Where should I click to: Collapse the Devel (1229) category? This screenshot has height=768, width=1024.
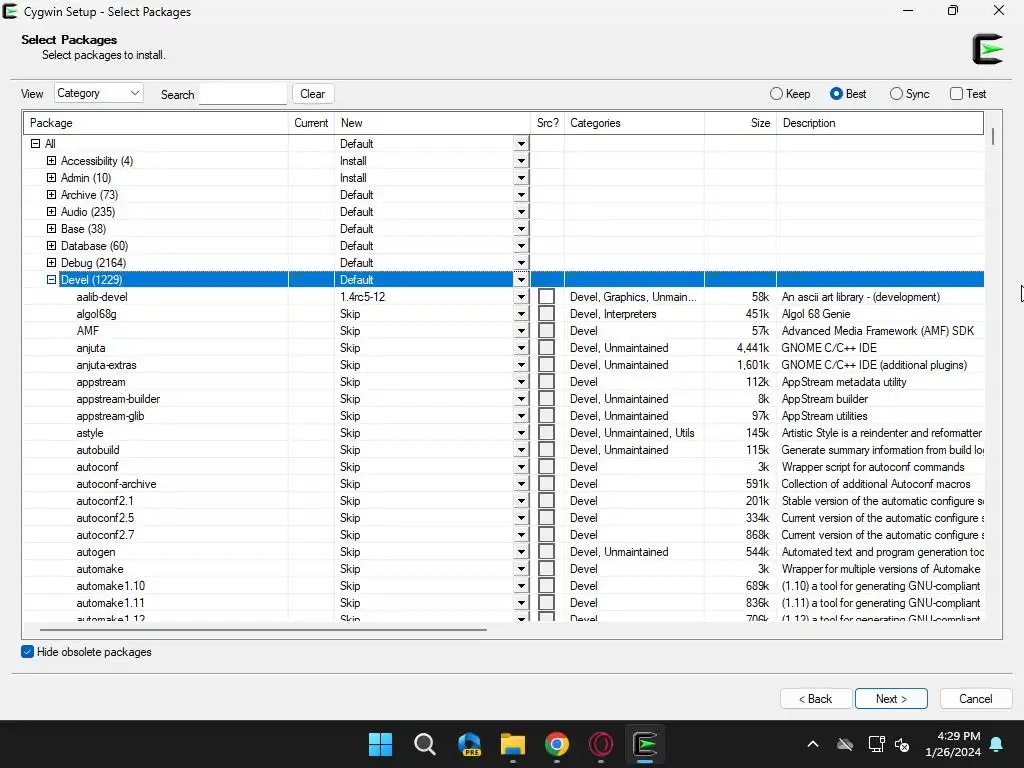coord(52,280)
